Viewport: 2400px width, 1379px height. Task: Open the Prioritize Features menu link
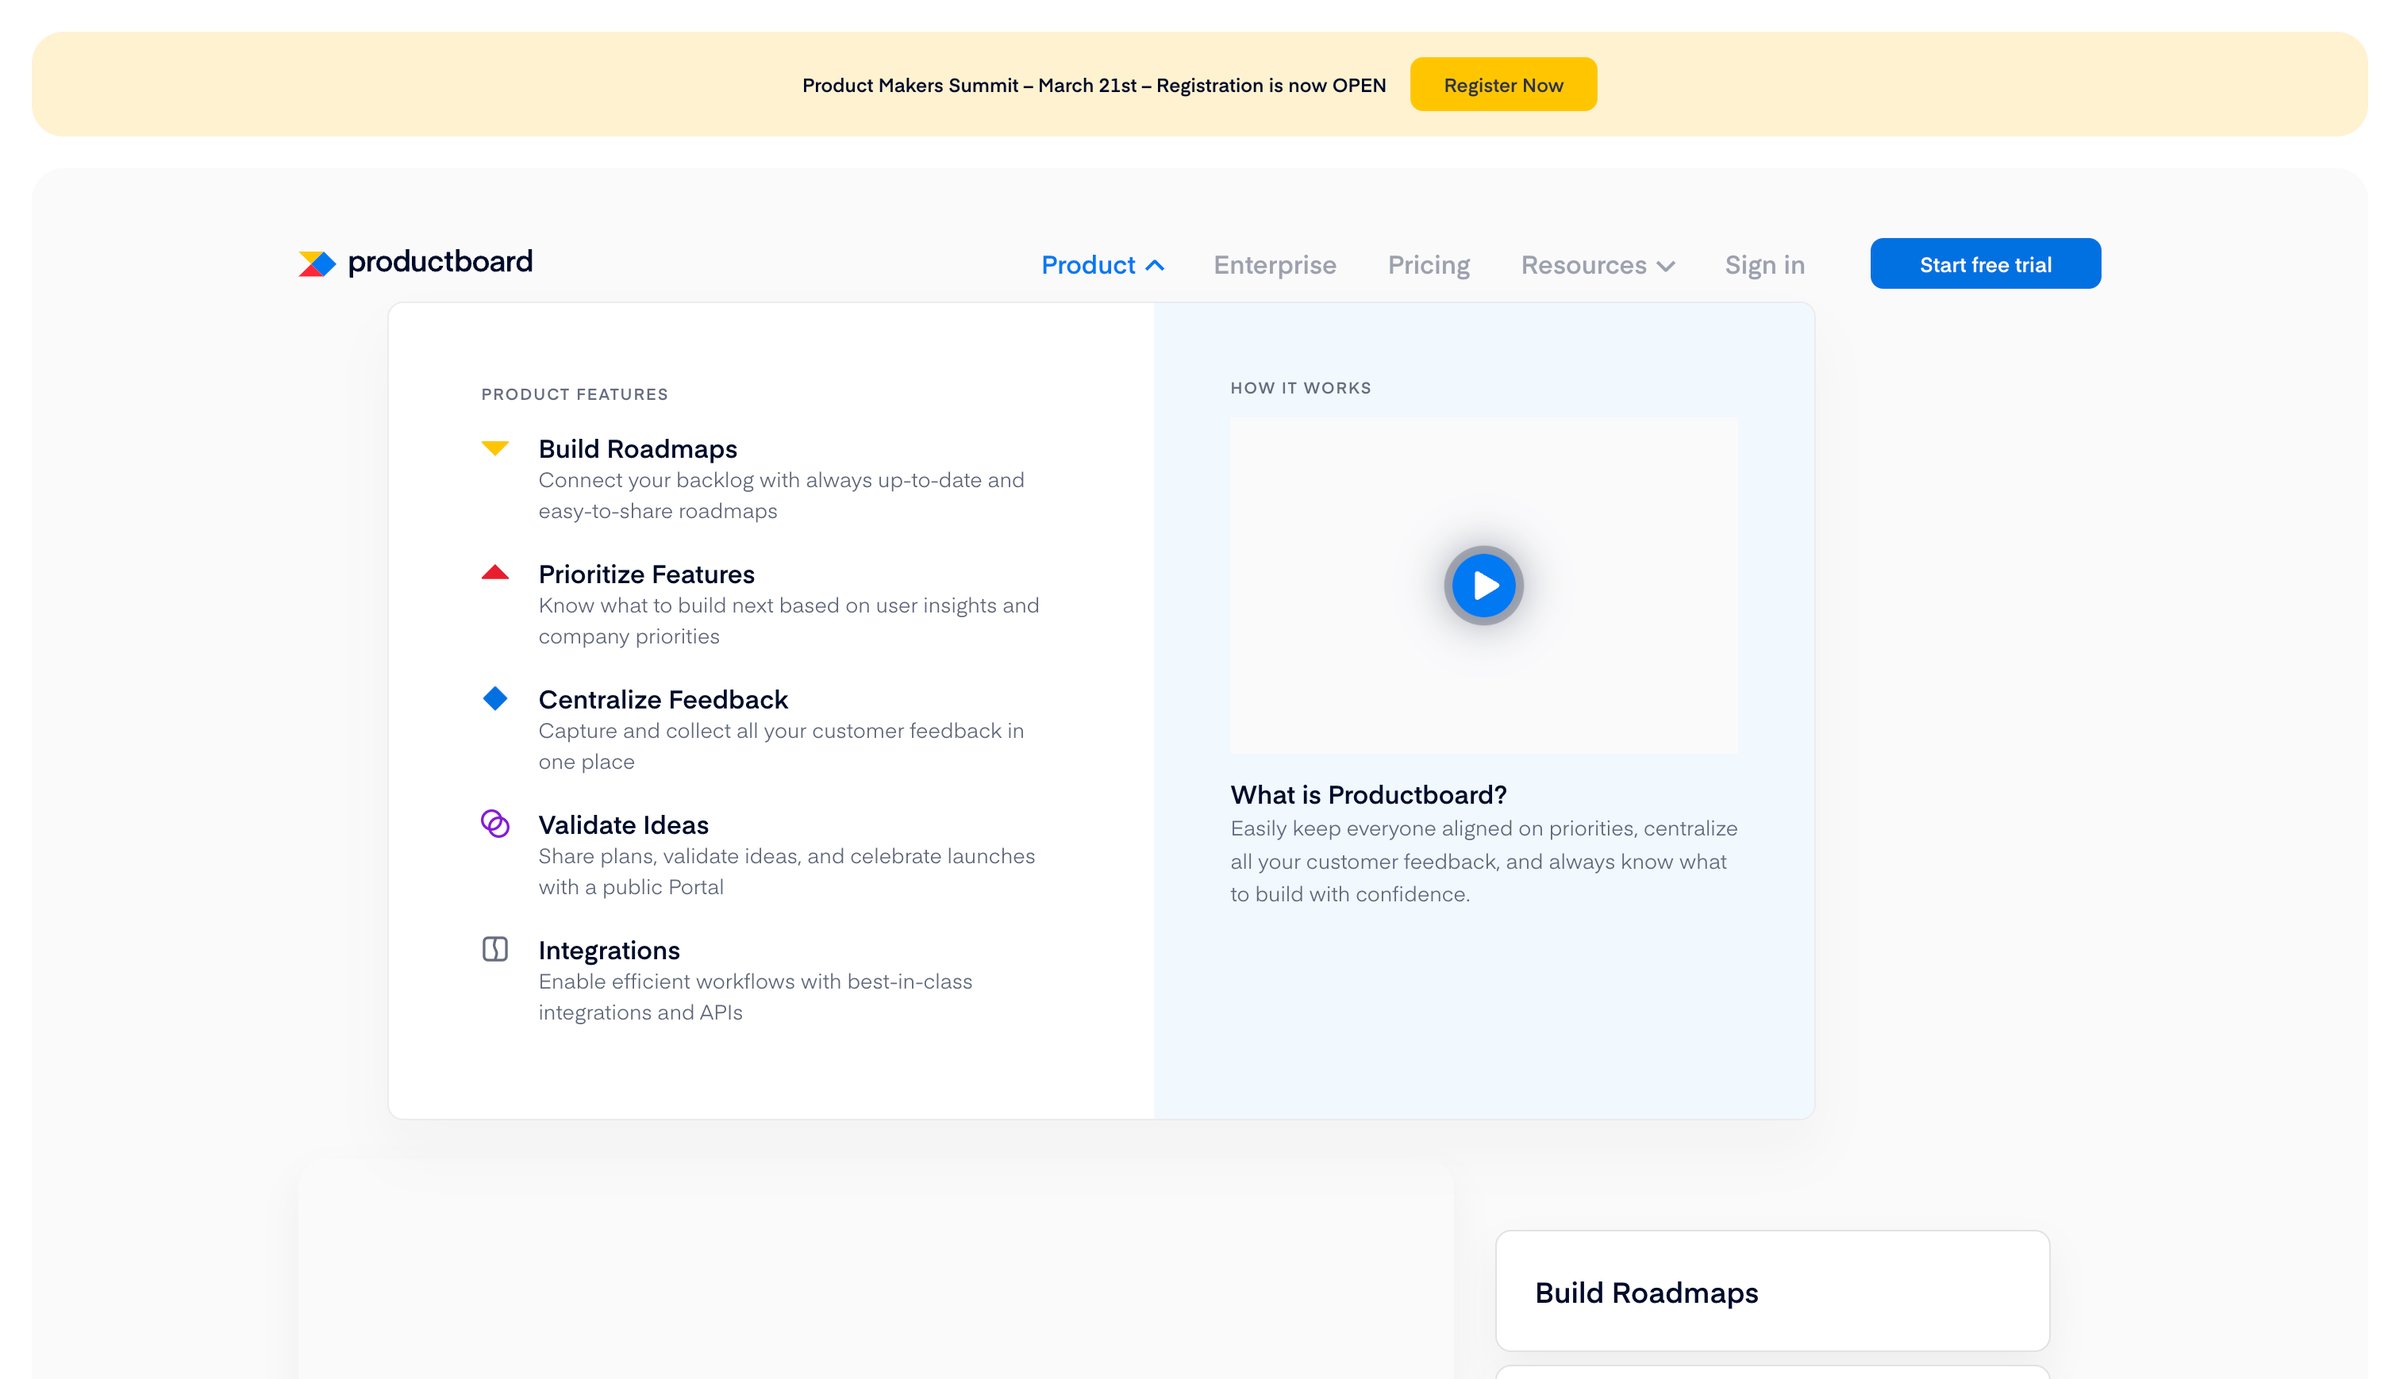646,574
